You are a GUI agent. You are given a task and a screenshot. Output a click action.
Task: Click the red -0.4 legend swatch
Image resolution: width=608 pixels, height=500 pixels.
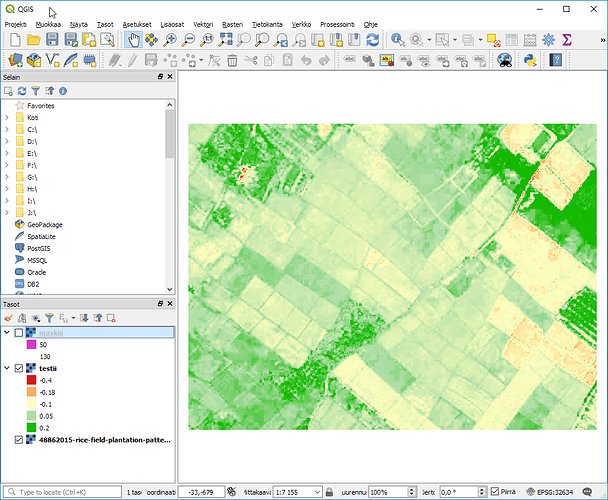pyautogui.click(x=31, y=380)
